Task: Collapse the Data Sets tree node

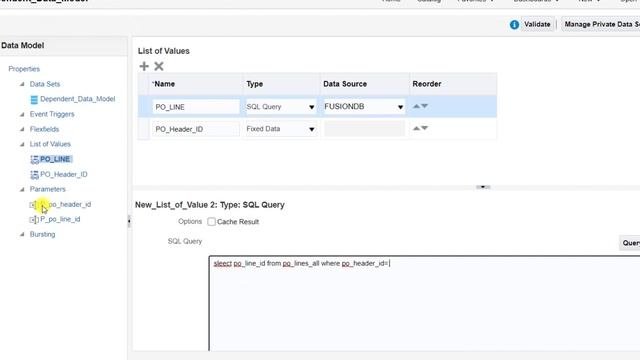Action: coord(22,84)
